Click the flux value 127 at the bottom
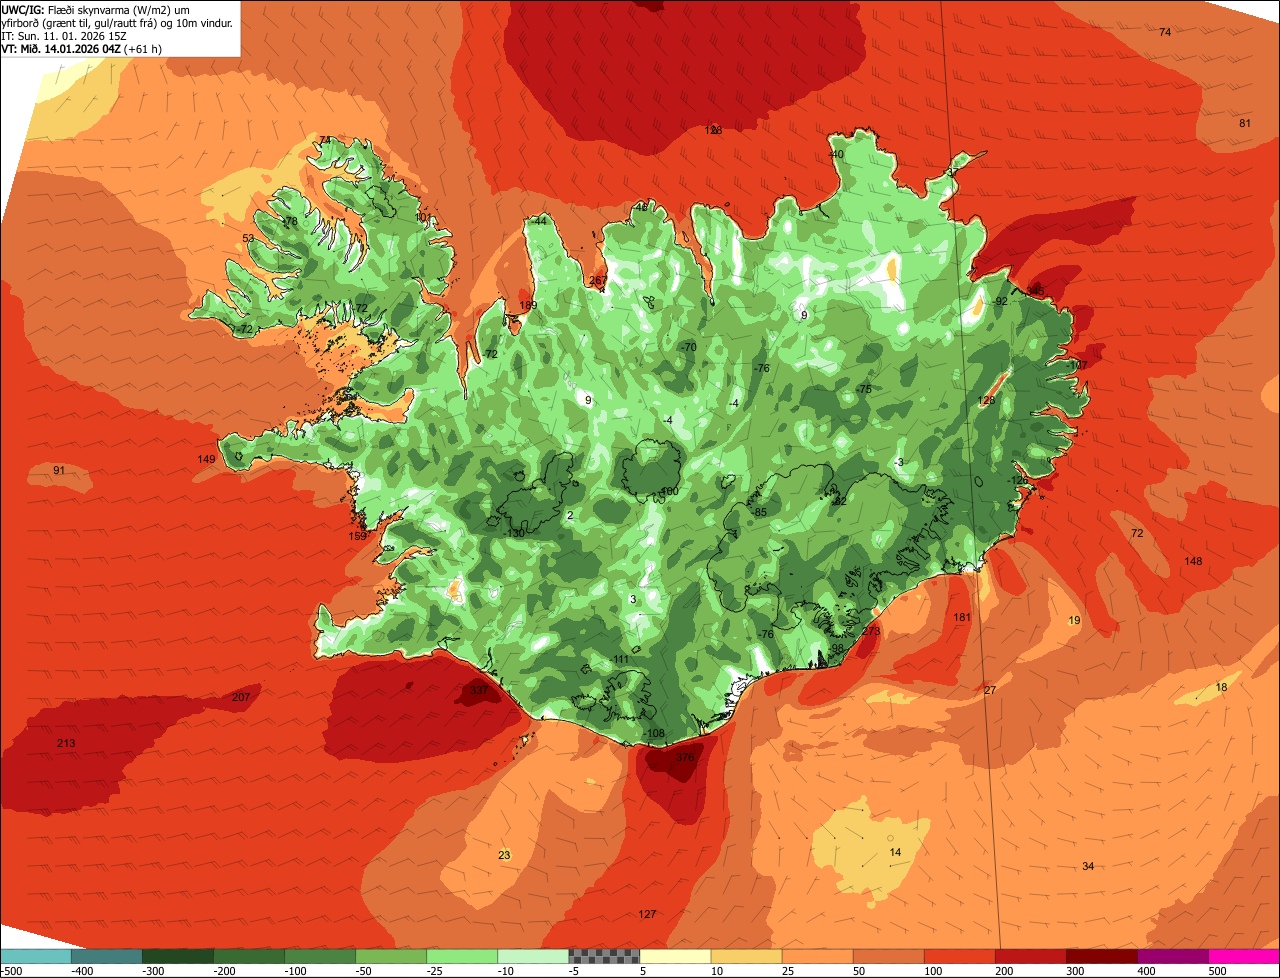 (647, 914)
